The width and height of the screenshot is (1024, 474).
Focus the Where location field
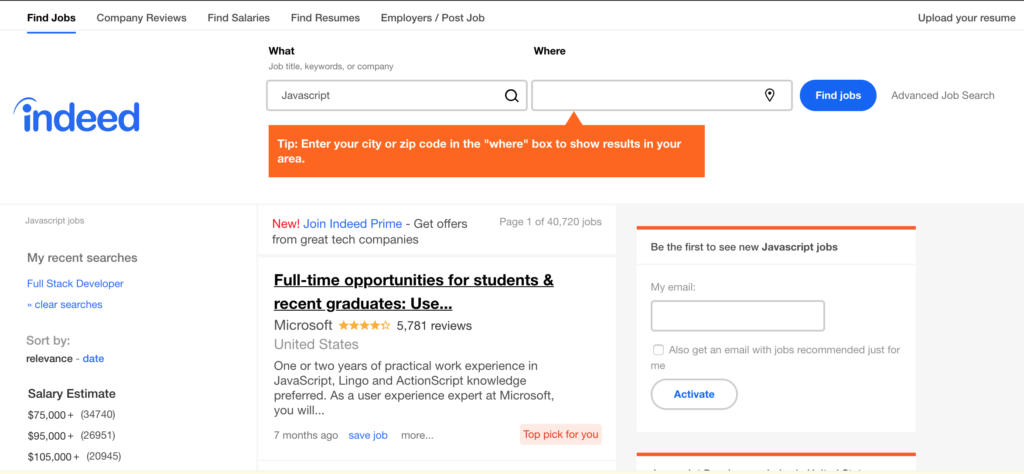(662, 95)
